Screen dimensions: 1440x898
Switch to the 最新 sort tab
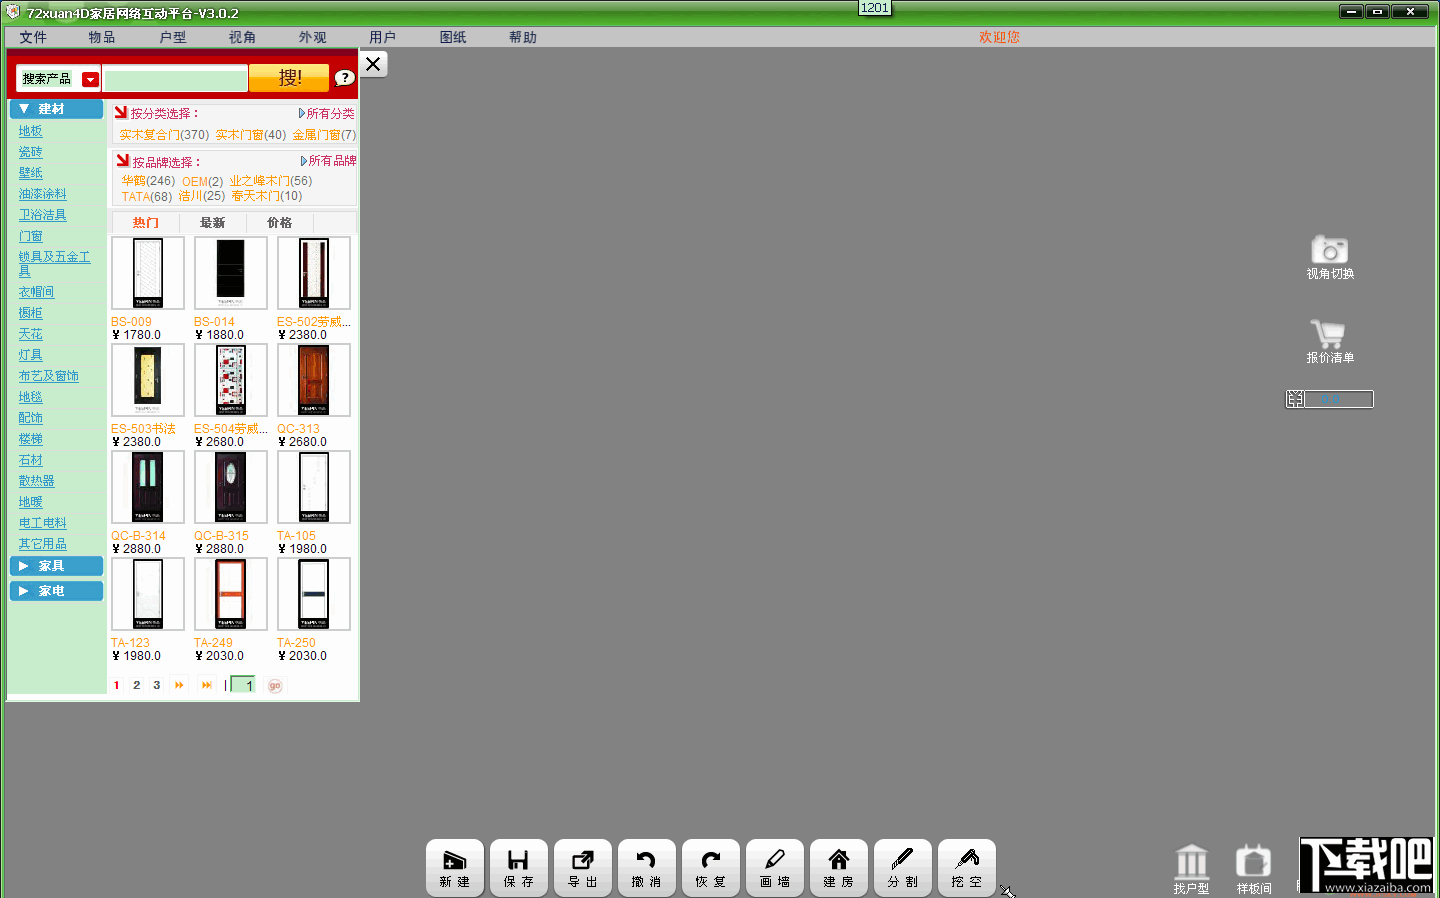213,223
